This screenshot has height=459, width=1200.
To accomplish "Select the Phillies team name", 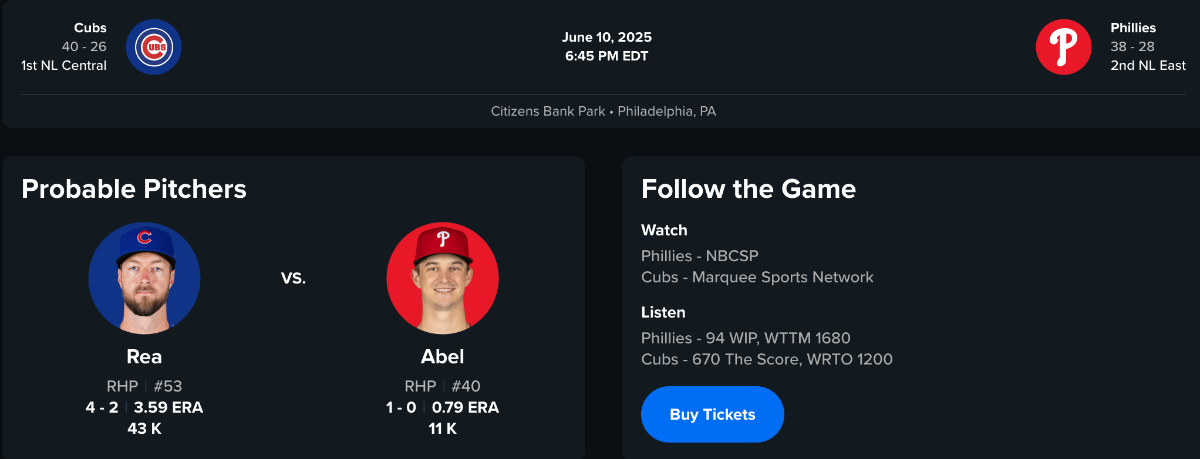I will (1133, 28).
